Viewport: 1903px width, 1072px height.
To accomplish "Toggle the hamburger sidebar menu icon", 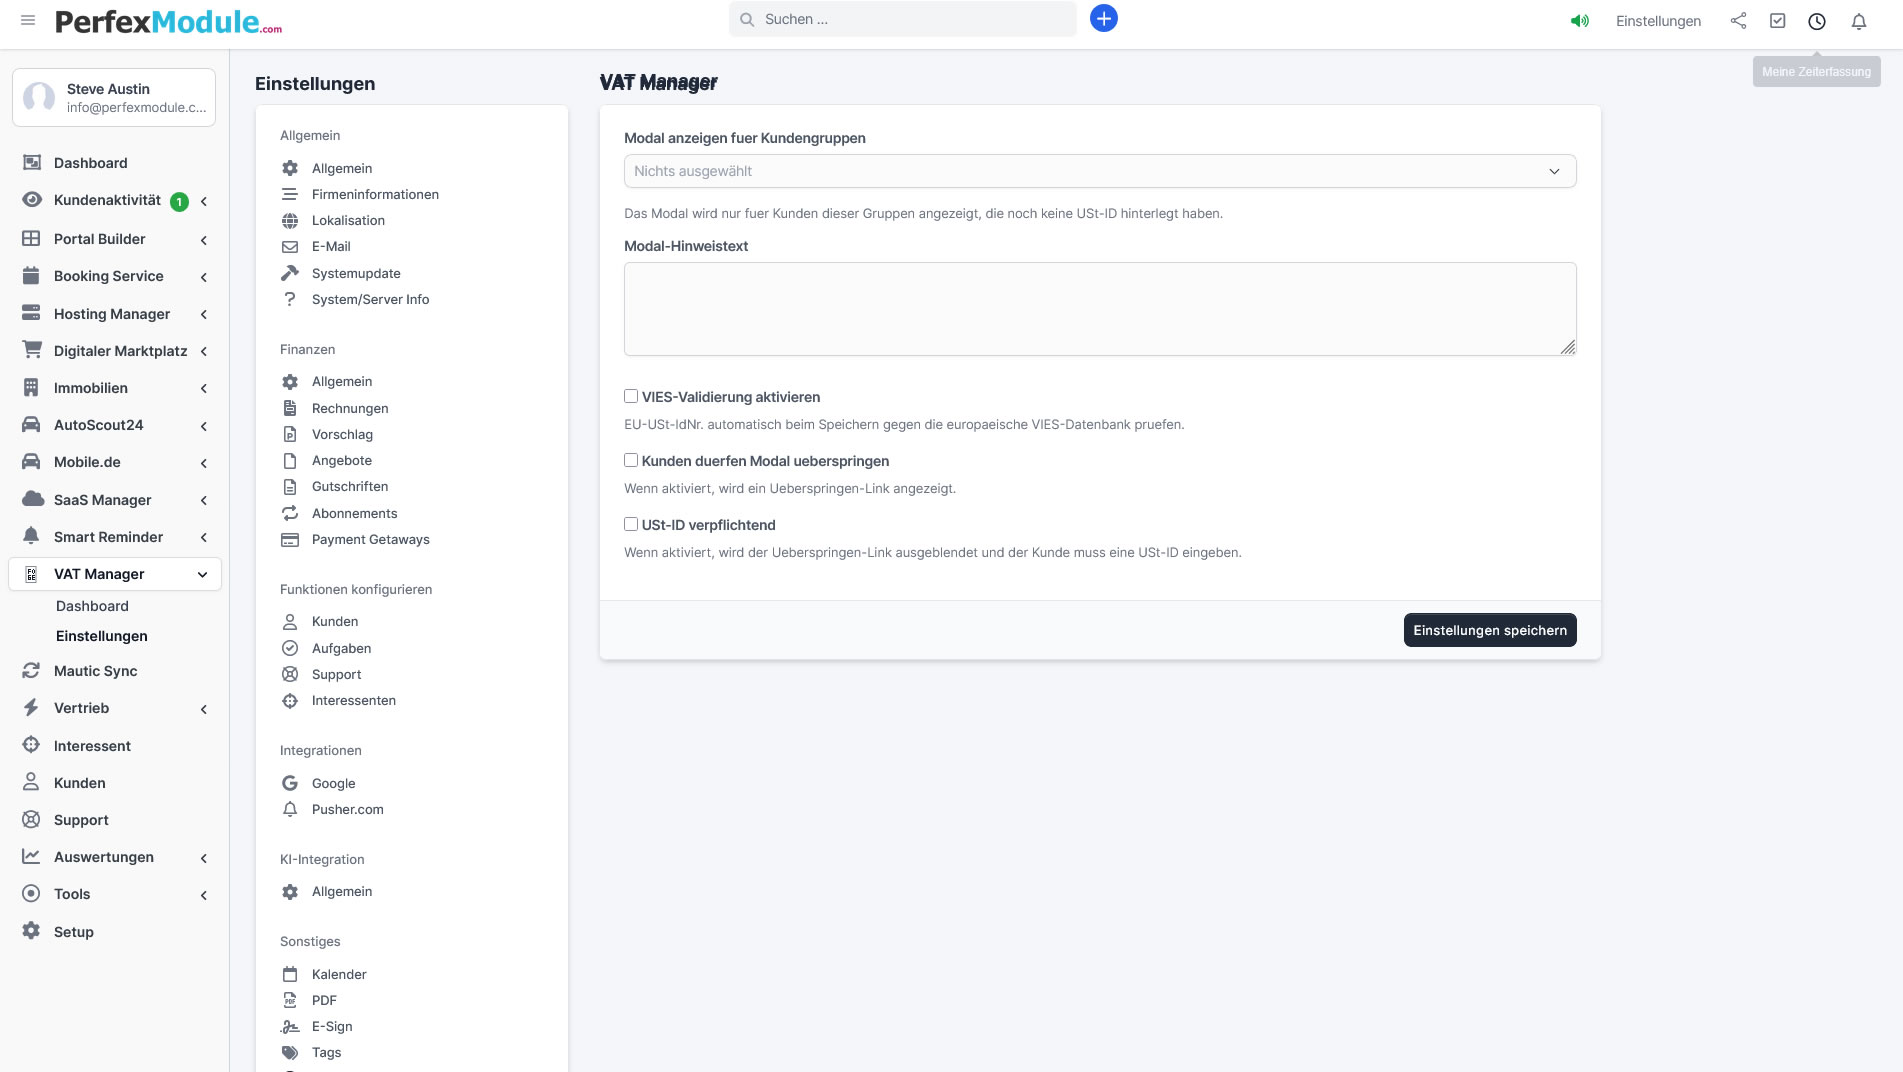I will (x=28, y=20).
